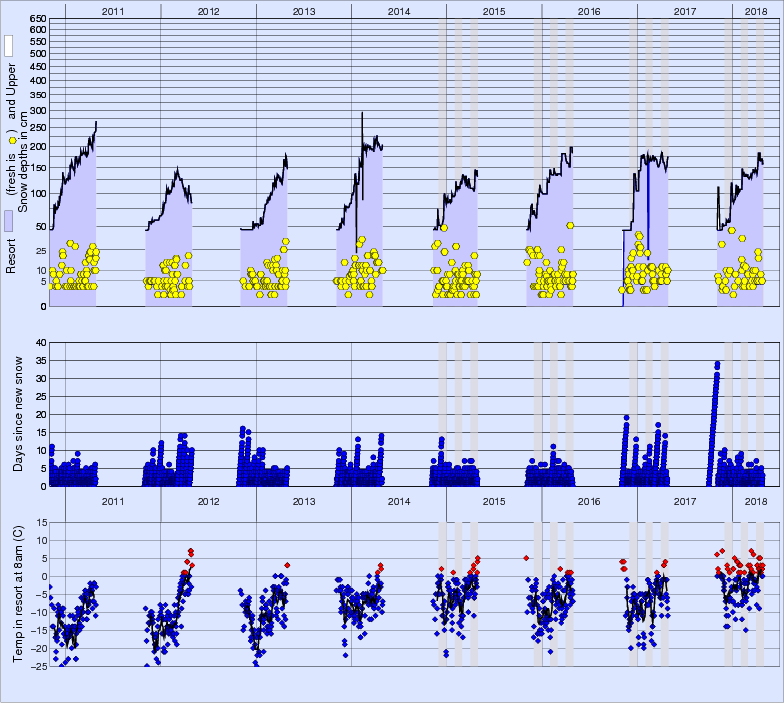Click the isolated yellow marker at 50 cm in 2016
This screenshot has width=784, height=703.
click(570, 226)
